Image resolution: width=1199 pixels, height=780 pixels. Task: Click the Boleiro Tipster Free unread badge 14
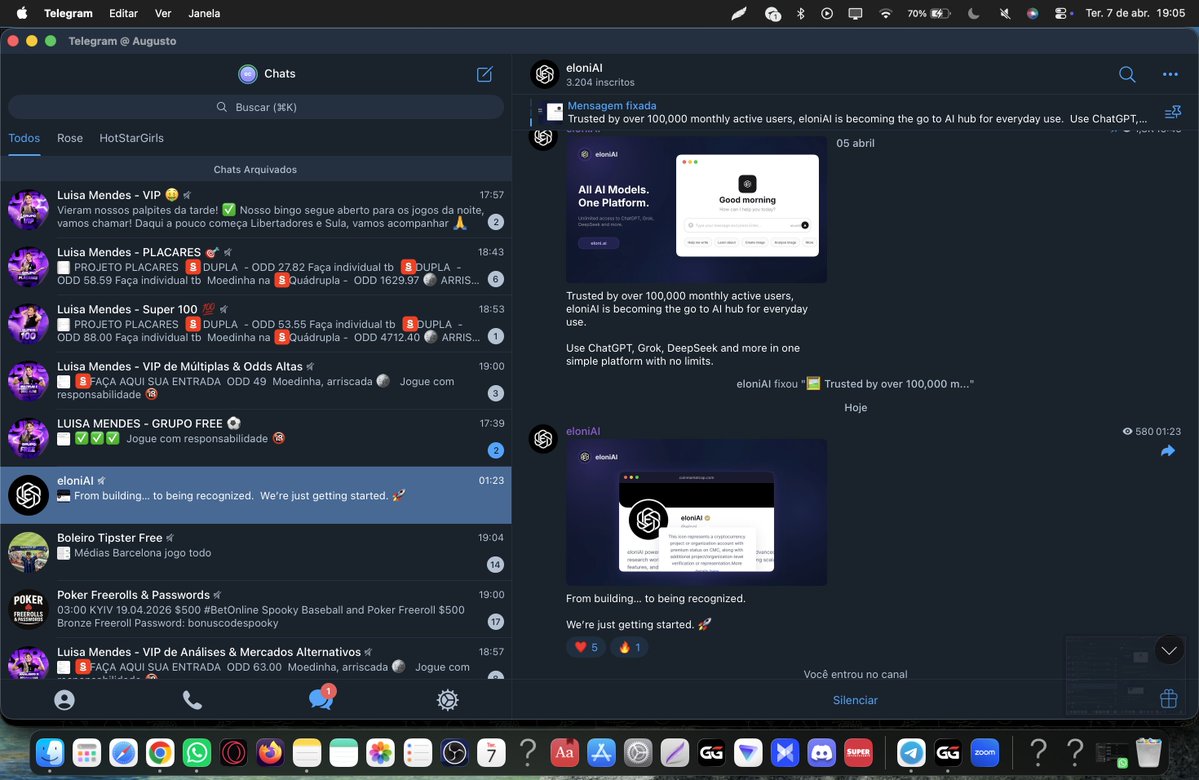[x=495, y=565]
